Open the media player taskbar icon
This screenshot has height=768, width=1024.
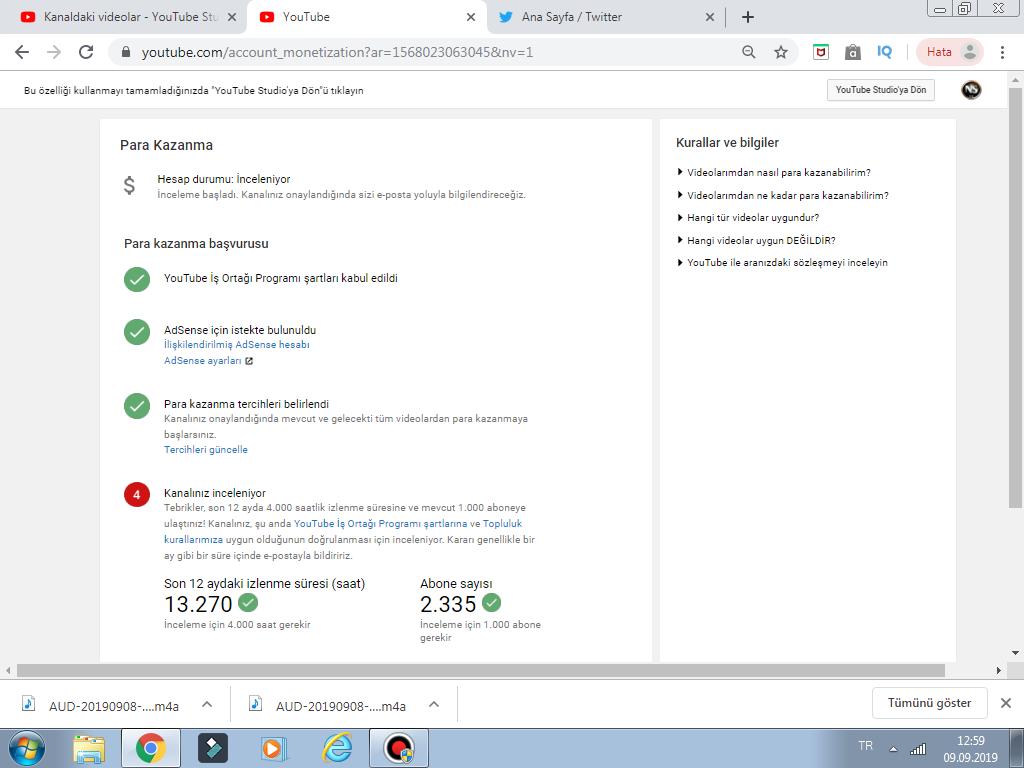[274, 748]
